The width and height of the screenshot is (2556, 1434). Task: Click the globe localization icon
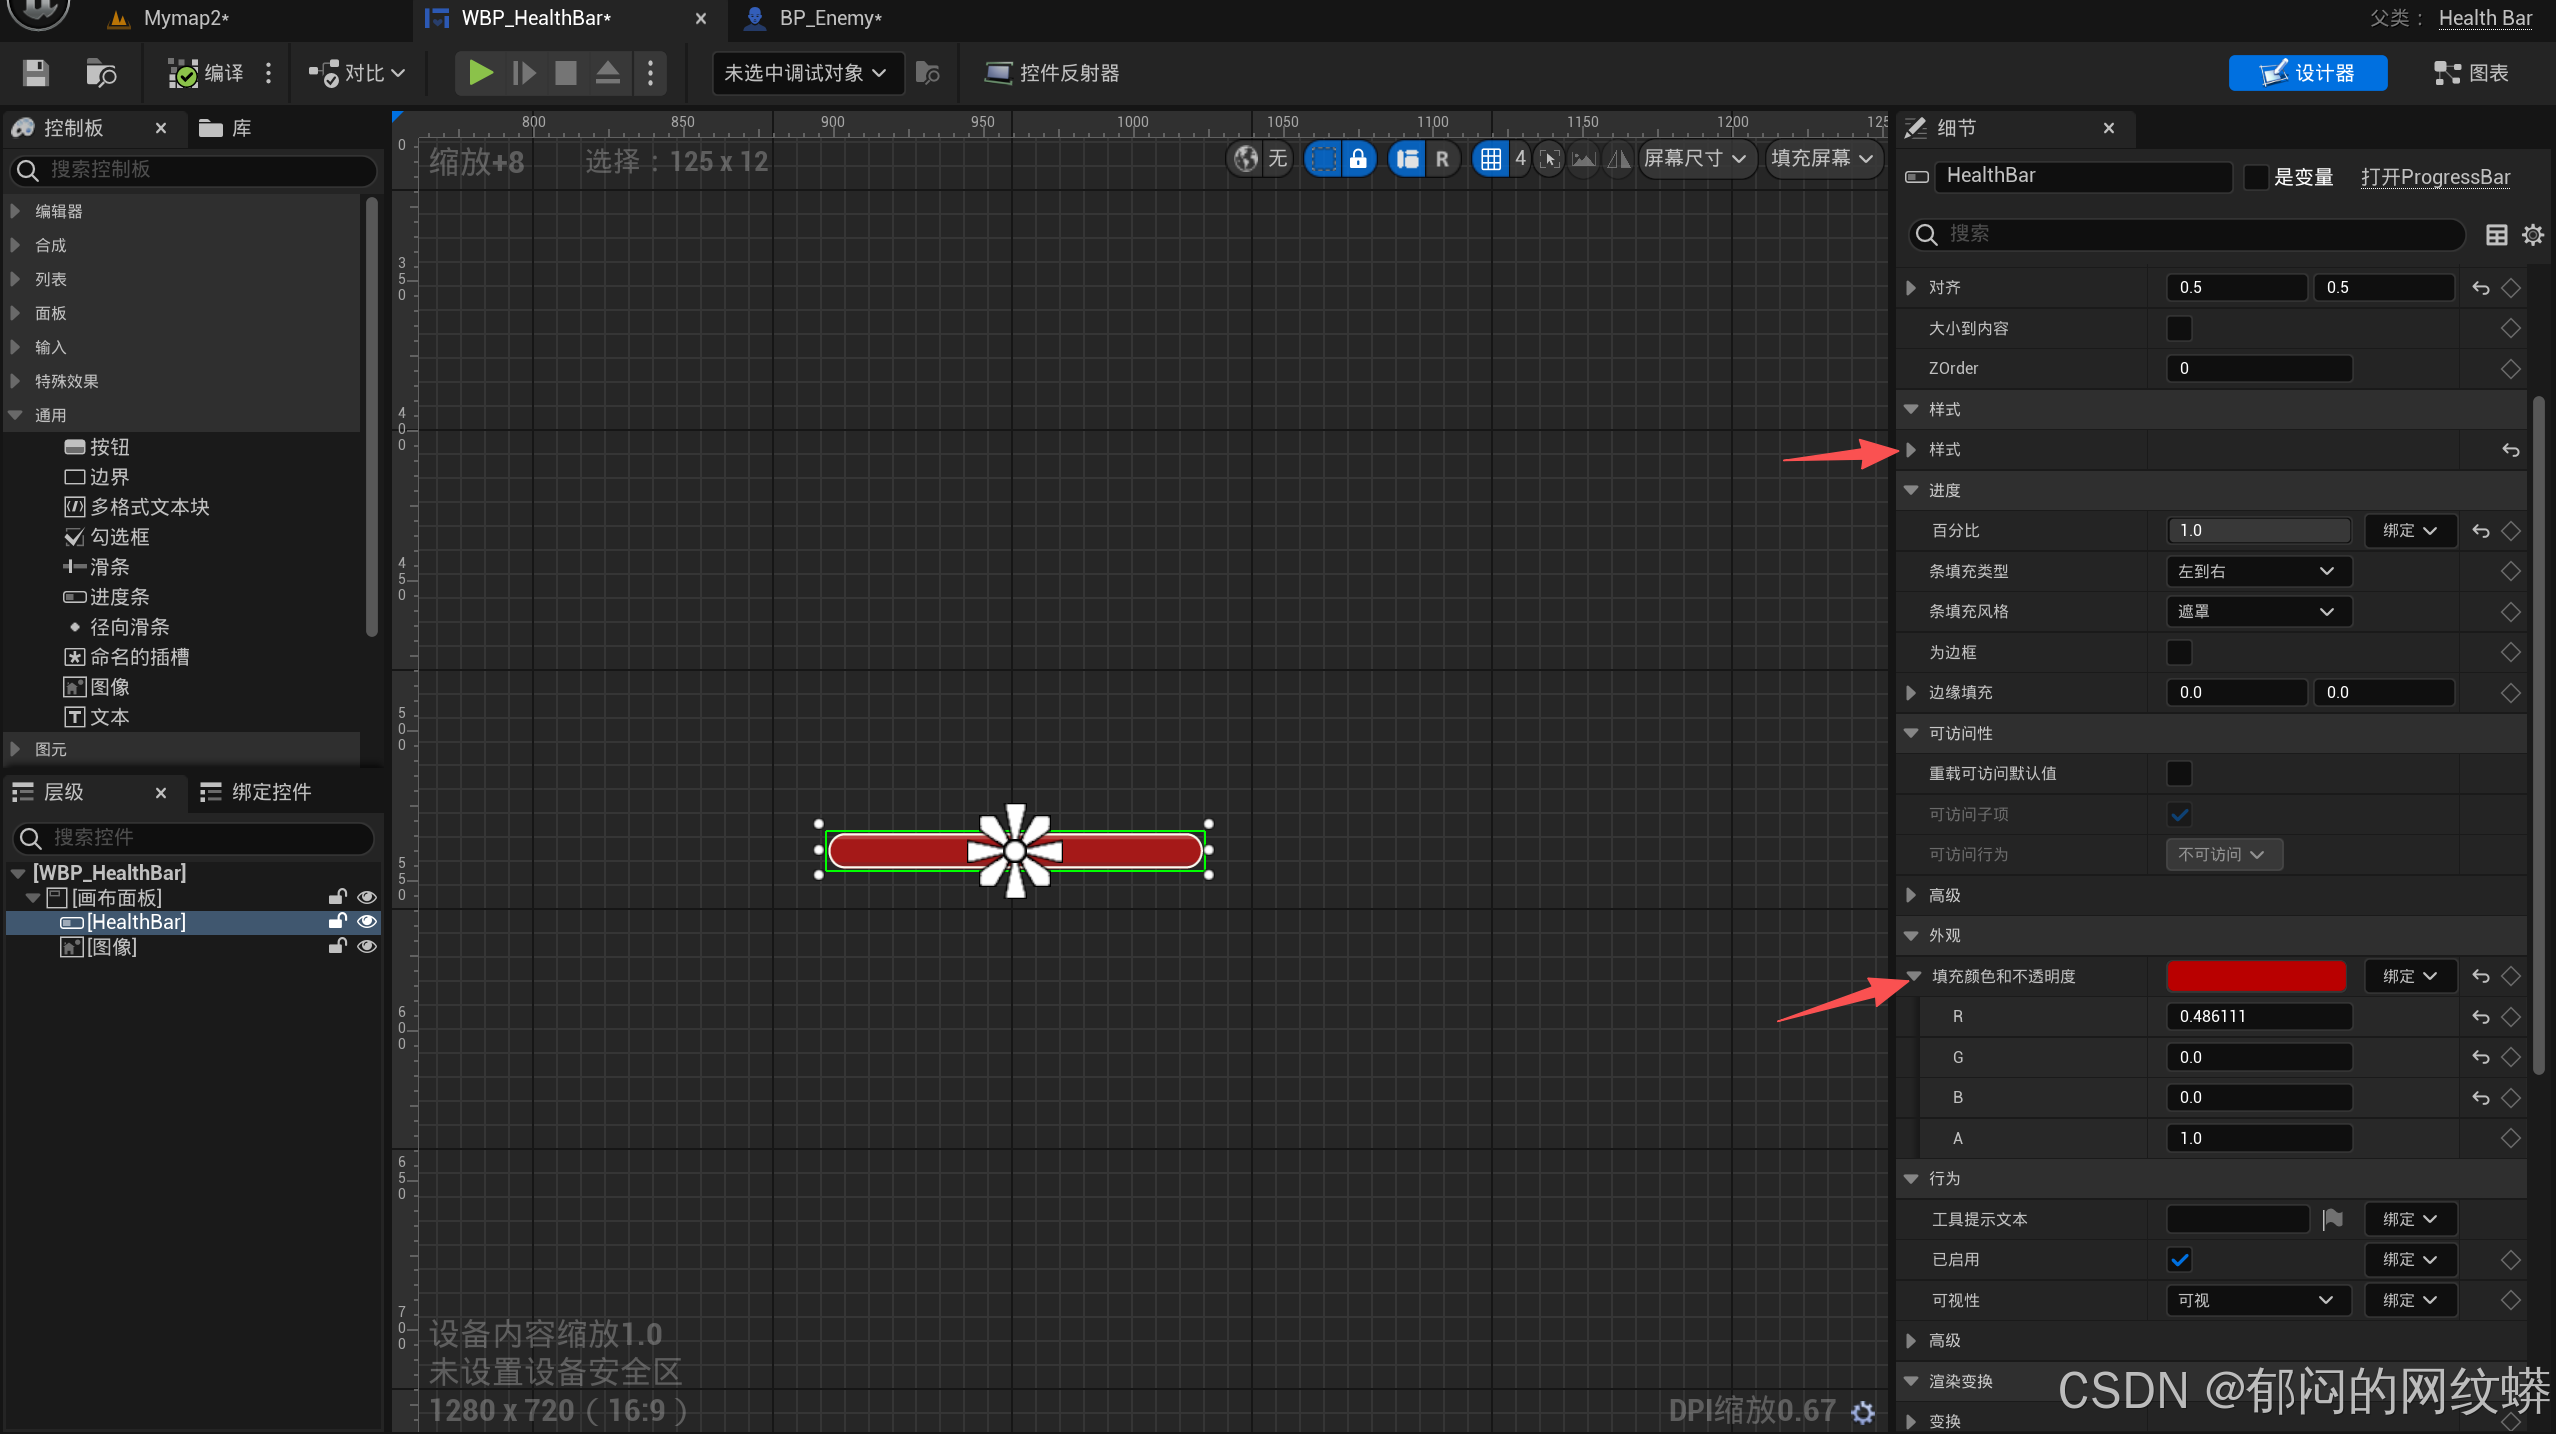coord(1246,159)
